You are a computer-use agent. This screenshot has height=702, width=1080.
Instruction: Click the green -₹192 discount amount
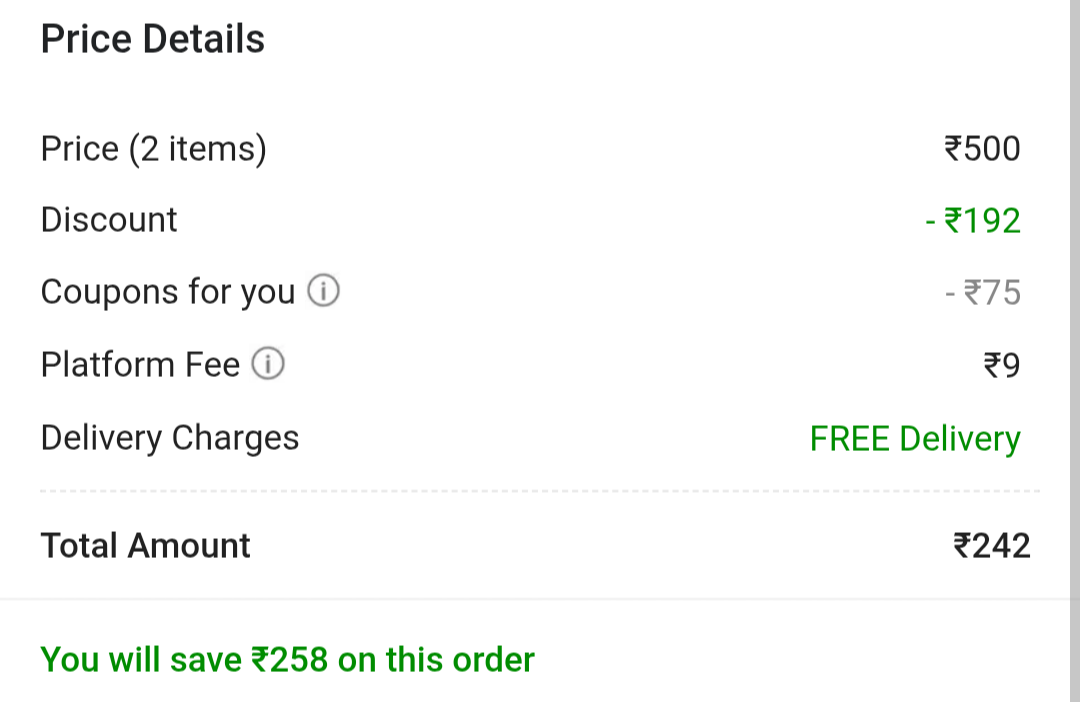coord(973,221)
